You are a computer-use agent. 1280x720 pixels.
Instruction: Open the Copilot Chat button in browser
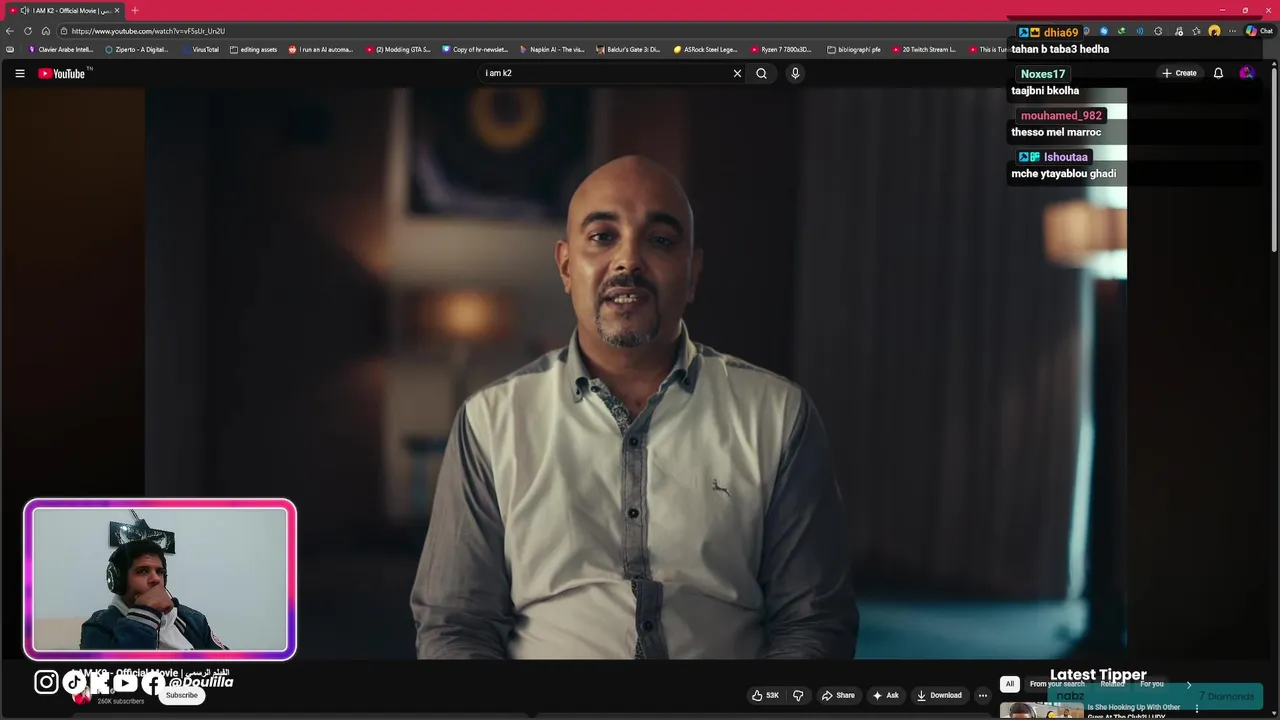(1259, 31)
